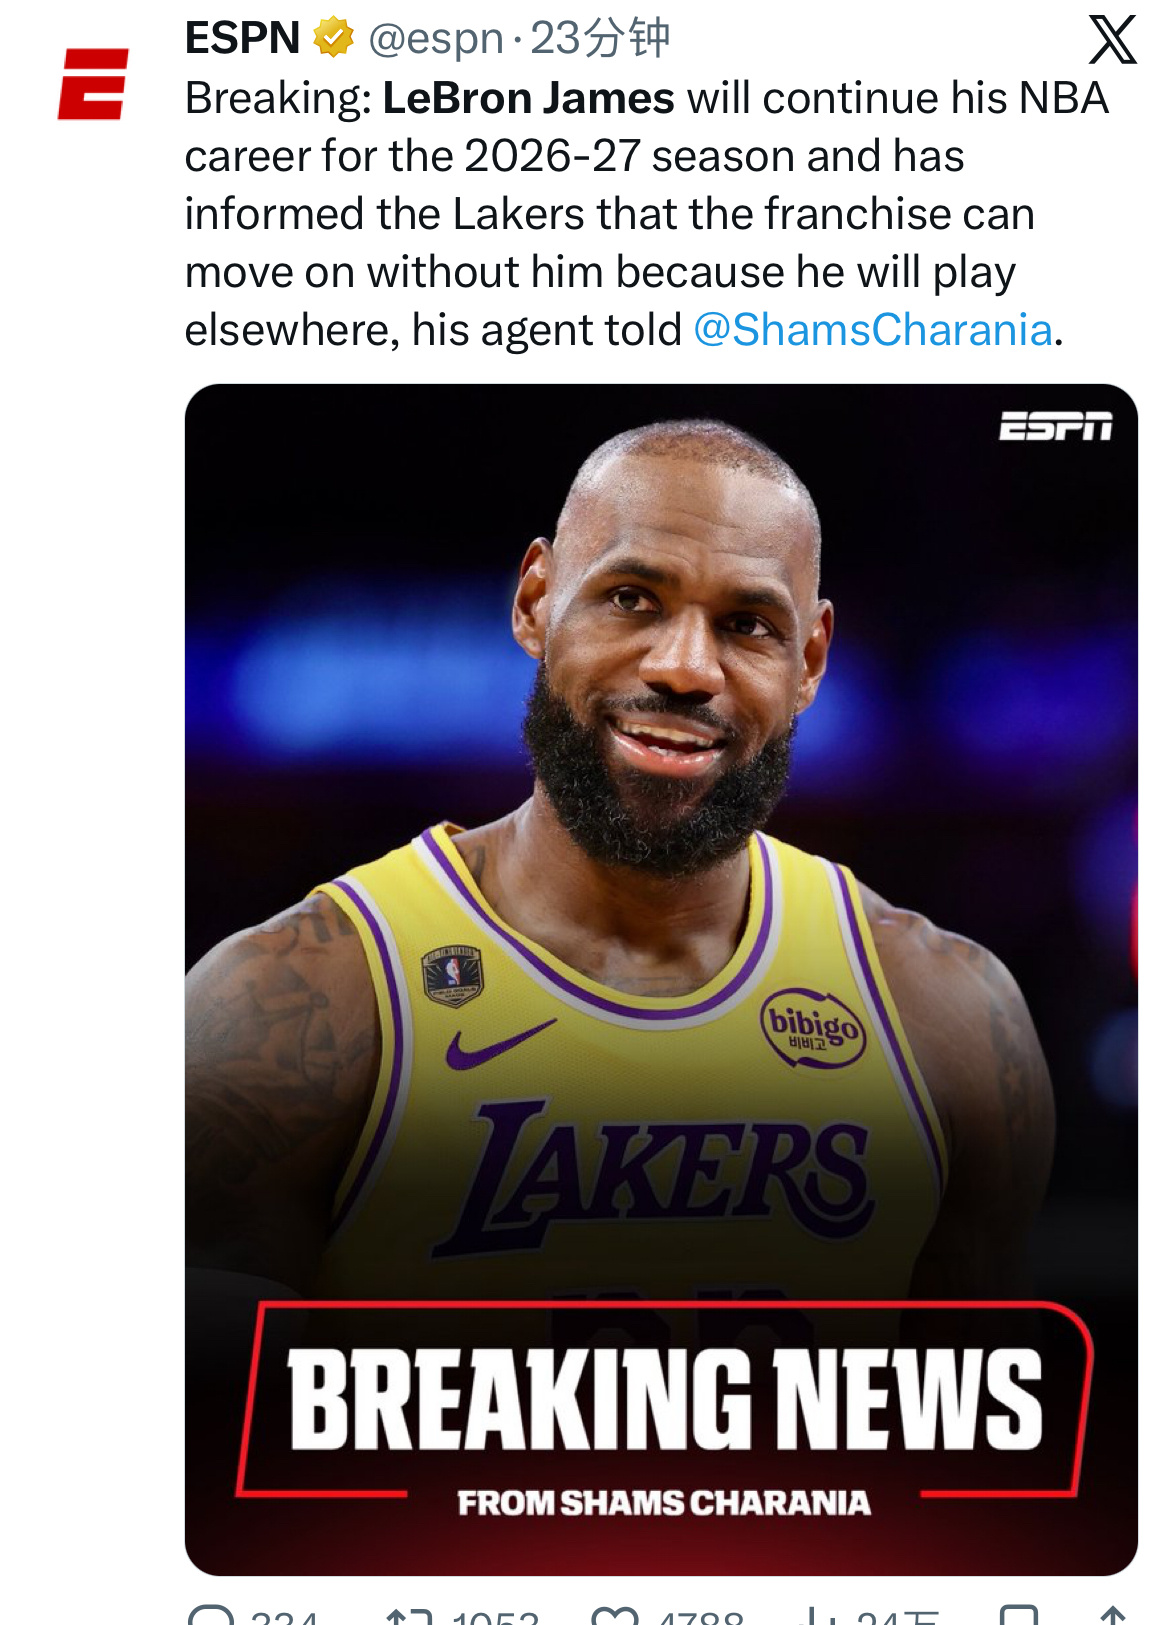The height and width of the screenshot is (1625, 1170).
Task: Open the reply comment icon below the post
Action: pos(211,1614)
